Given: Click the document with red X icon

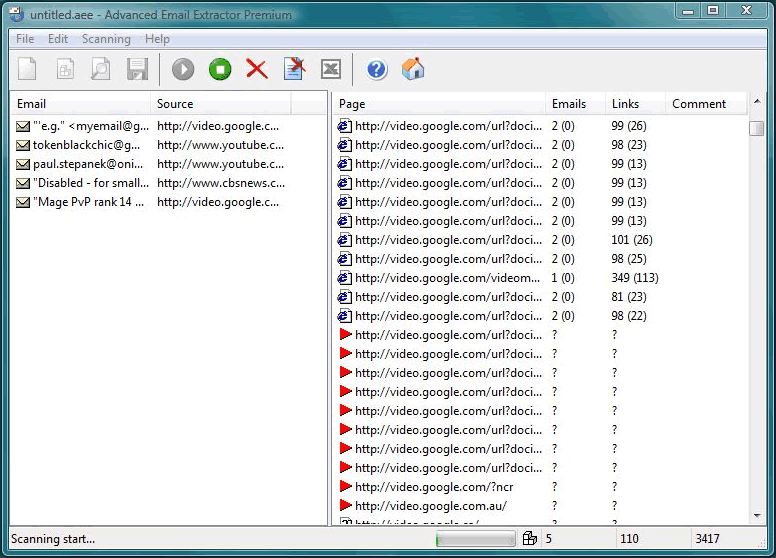Looking at the screenshot, I should tap(294, 69).
